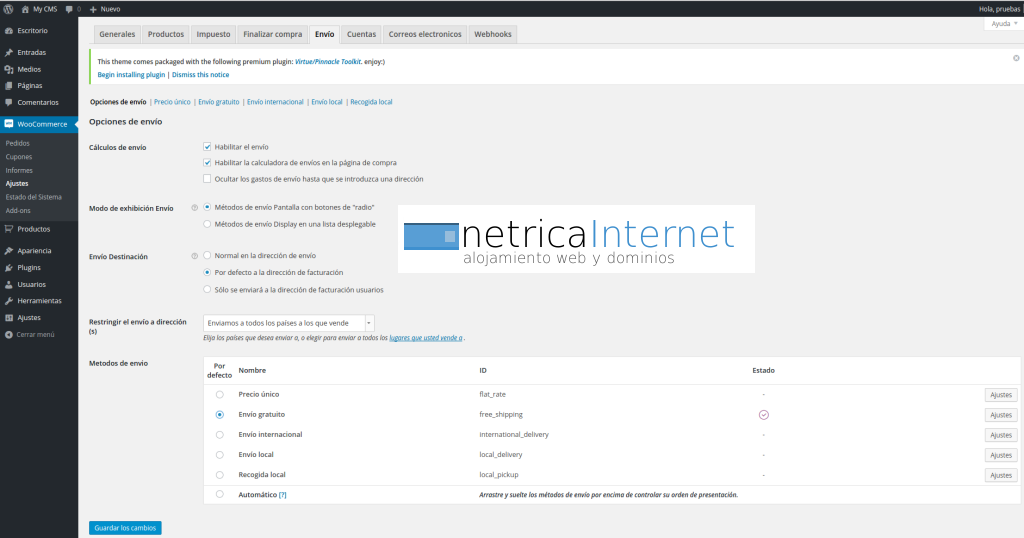Click the WordPress logo in admin bar
The width and height of the screenshot is (1024, 538).
tap(8, 8)
